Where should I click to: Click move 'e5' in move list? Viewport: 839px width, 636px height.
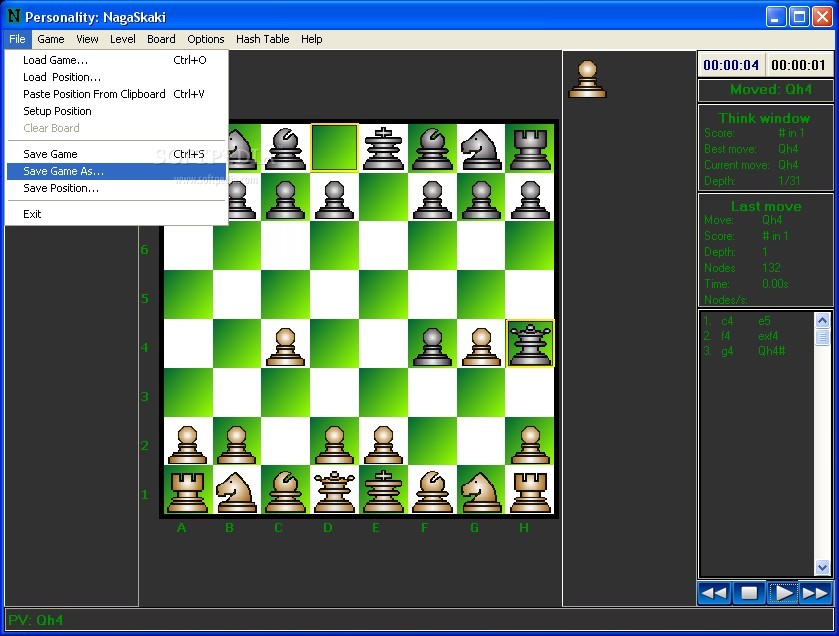pos(764,321)
